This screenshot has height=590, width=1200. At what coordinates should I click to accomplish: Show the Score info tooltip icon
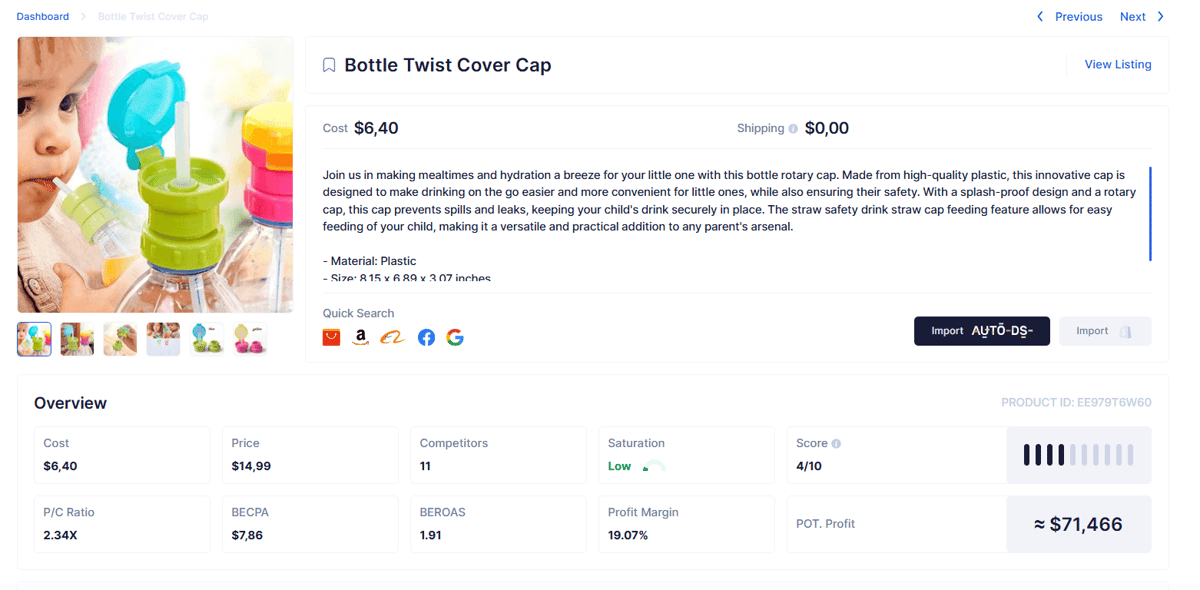click(x=836, y=443)
